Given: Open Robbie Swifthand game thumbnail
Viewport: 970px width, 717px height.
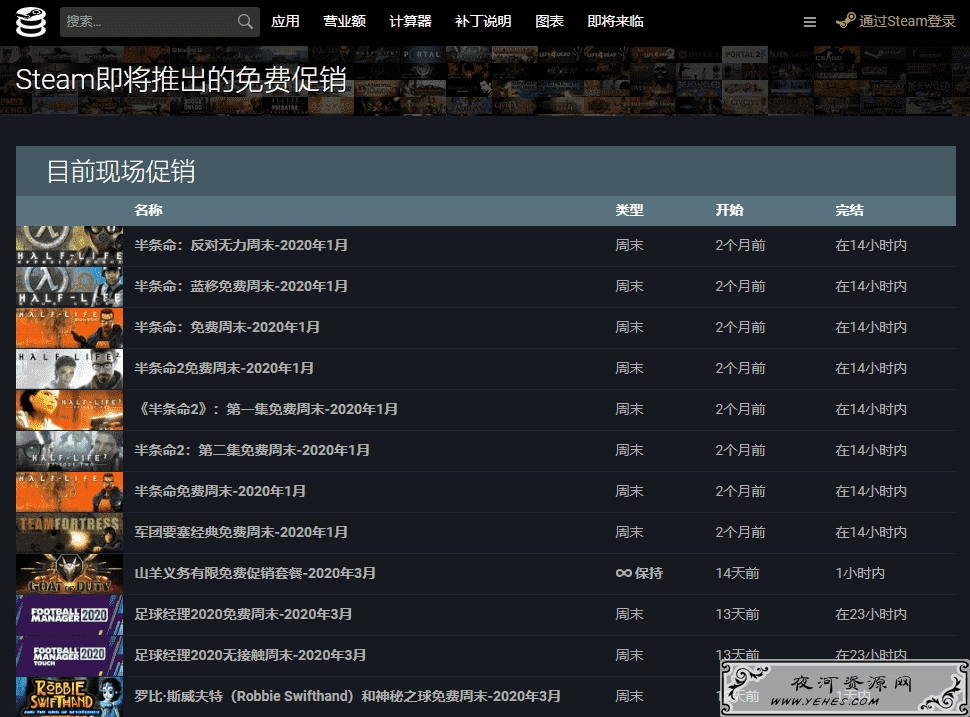Looking at the screenshot, I should click(69, 697).
